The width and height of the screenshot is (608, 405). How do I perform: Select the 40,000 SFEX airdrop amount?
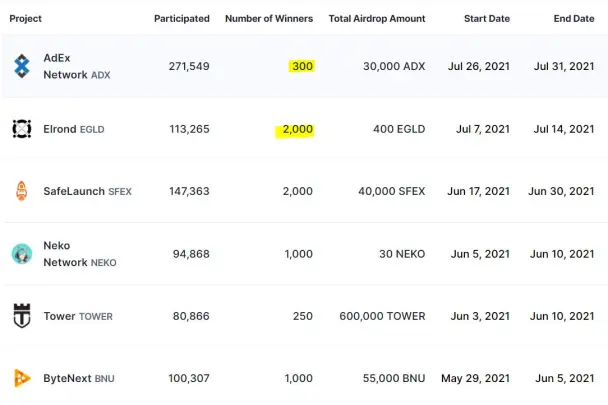[392, 191]
